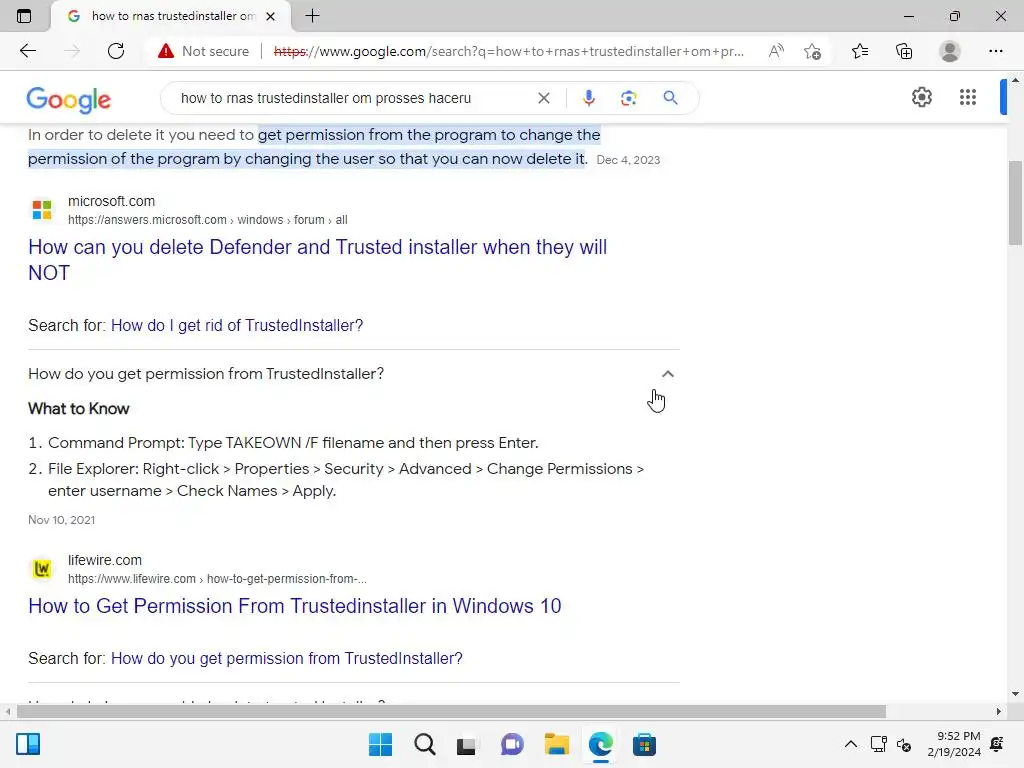Open File Explorer from taskbar
This screenshot has width=1024, height=768.
pos(556,744)
